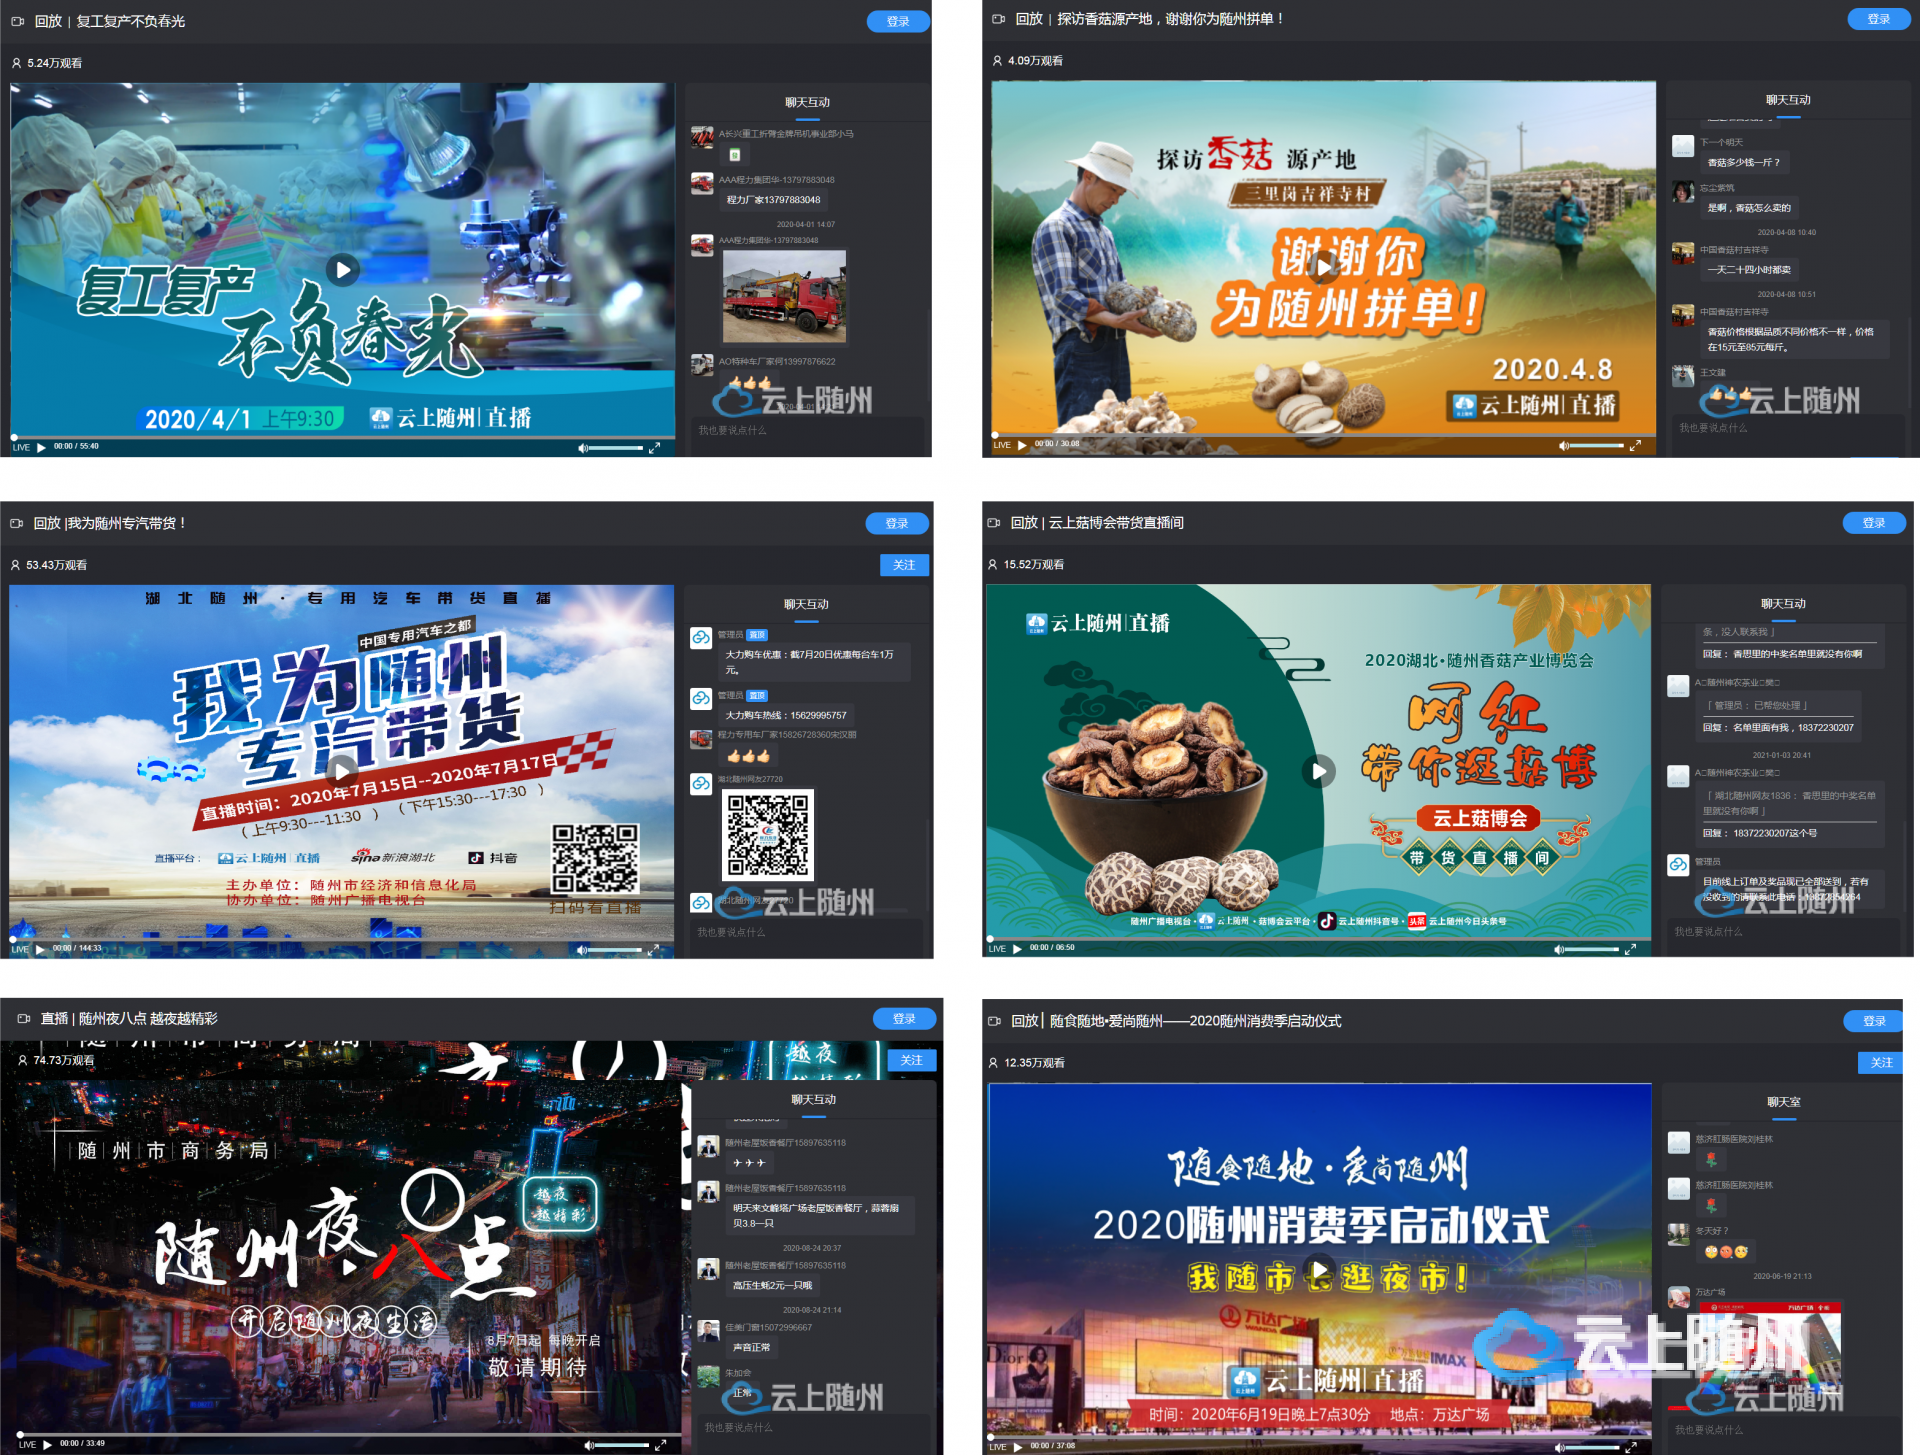Adjust volume slider in 探访香菇源产地 player

point(1597,445)
